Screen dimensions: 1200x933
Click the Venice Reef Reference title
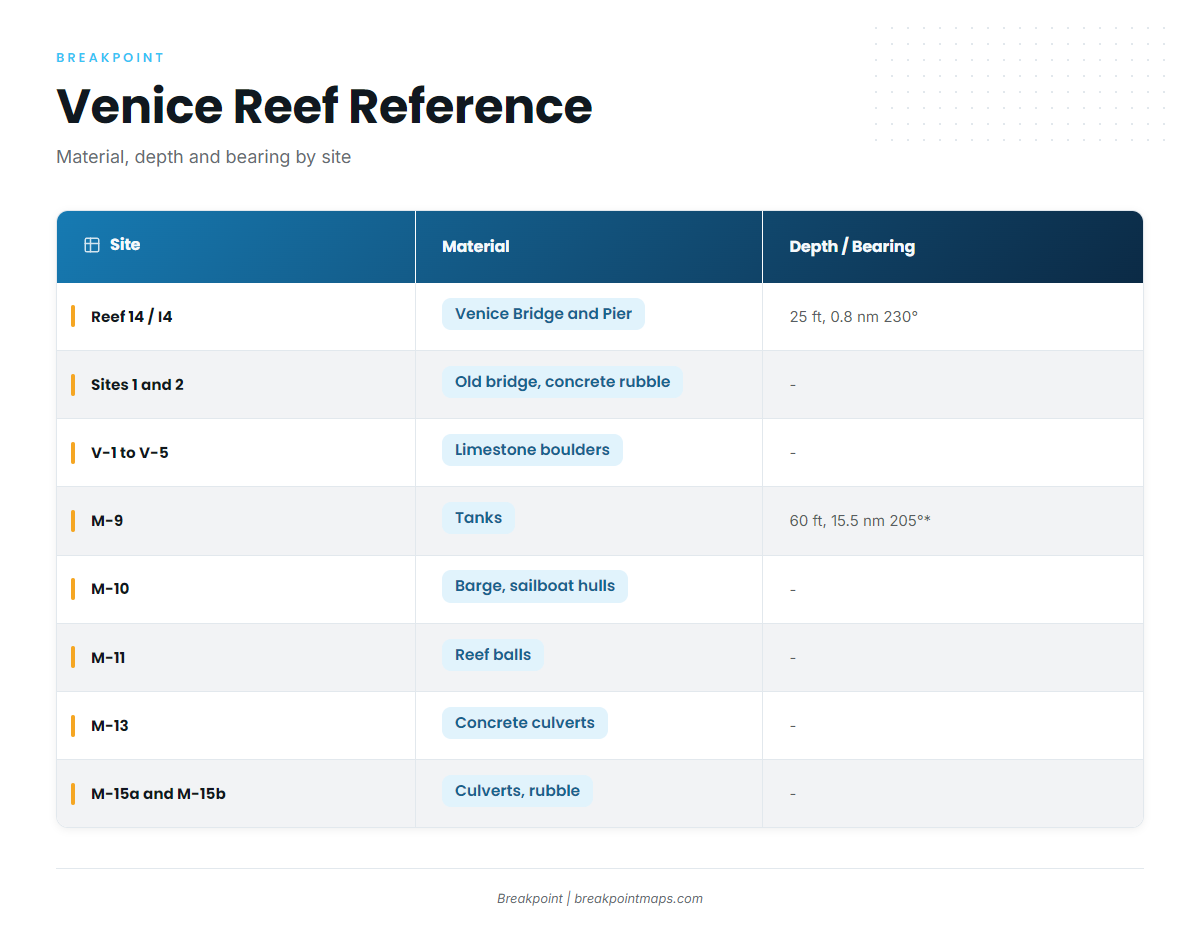324,105
